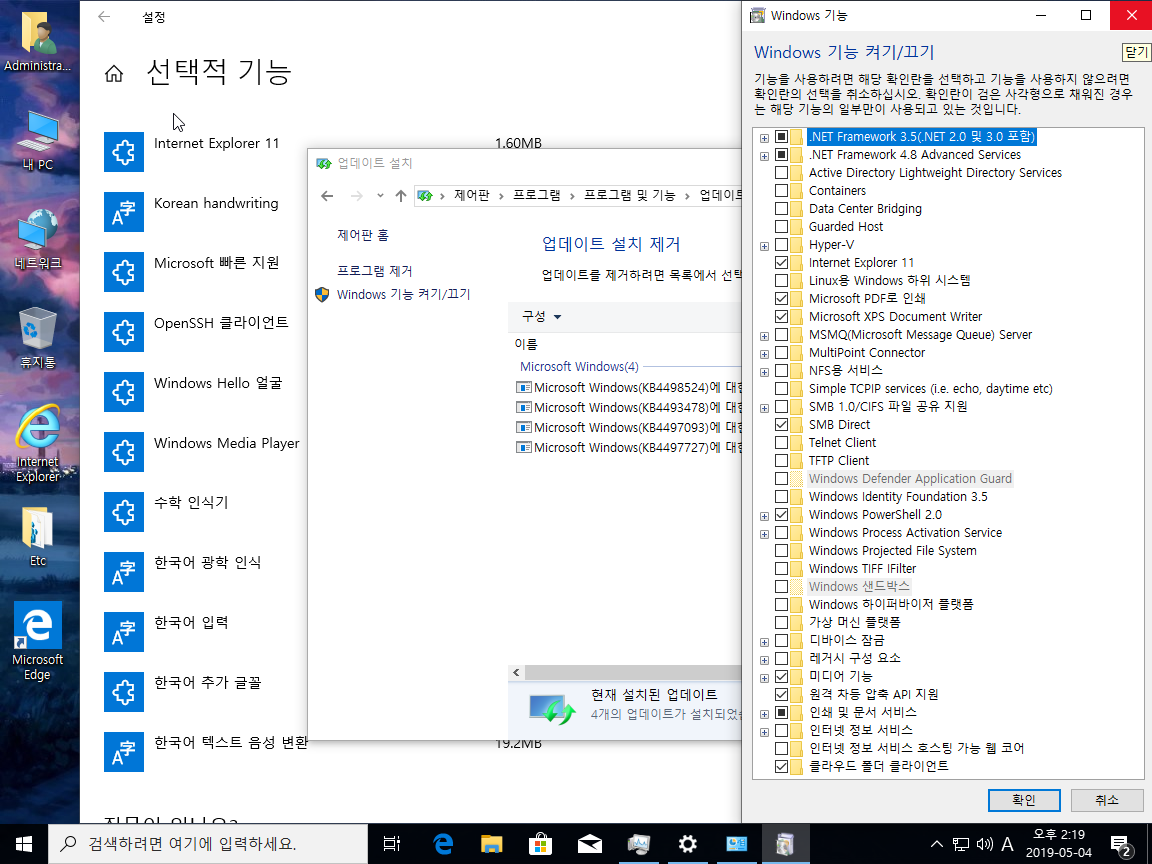Click the Windows 기능 켜기/끄기 link
This screenshot has height=864, width=1152.
pos(403,294)
